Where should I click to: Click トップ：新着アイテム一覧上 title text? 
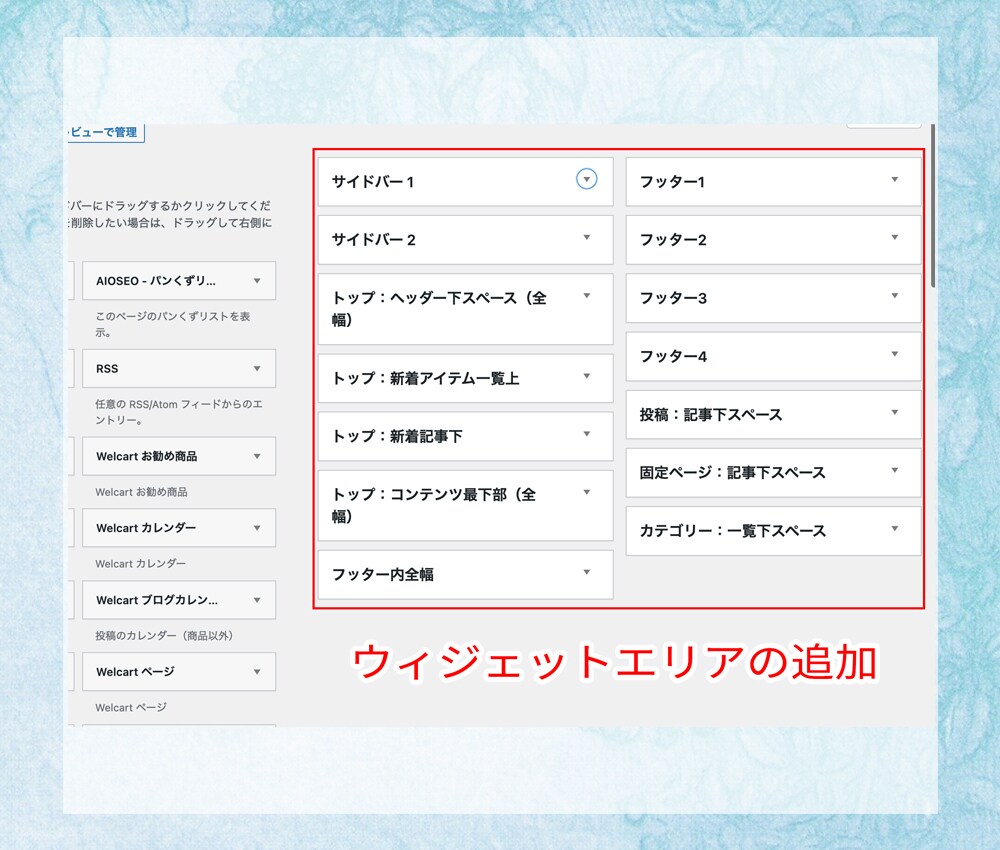(426, 378)
